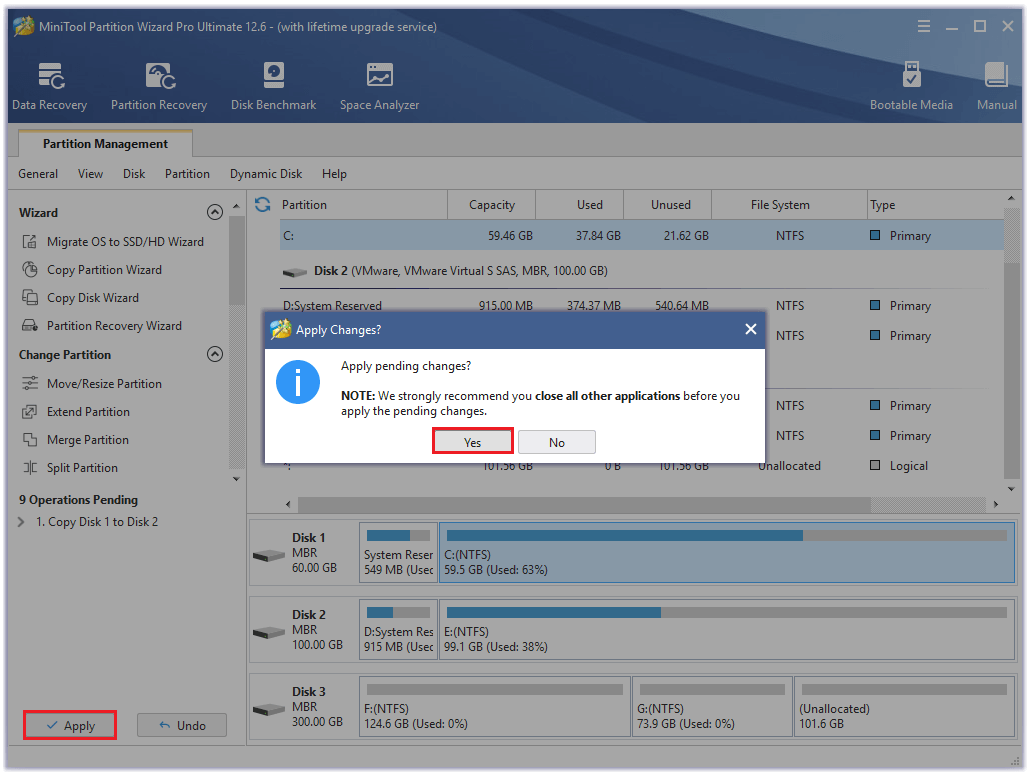
Task: Launch Partition Recovery from the toolbar
Action: (x=159, y=86)
